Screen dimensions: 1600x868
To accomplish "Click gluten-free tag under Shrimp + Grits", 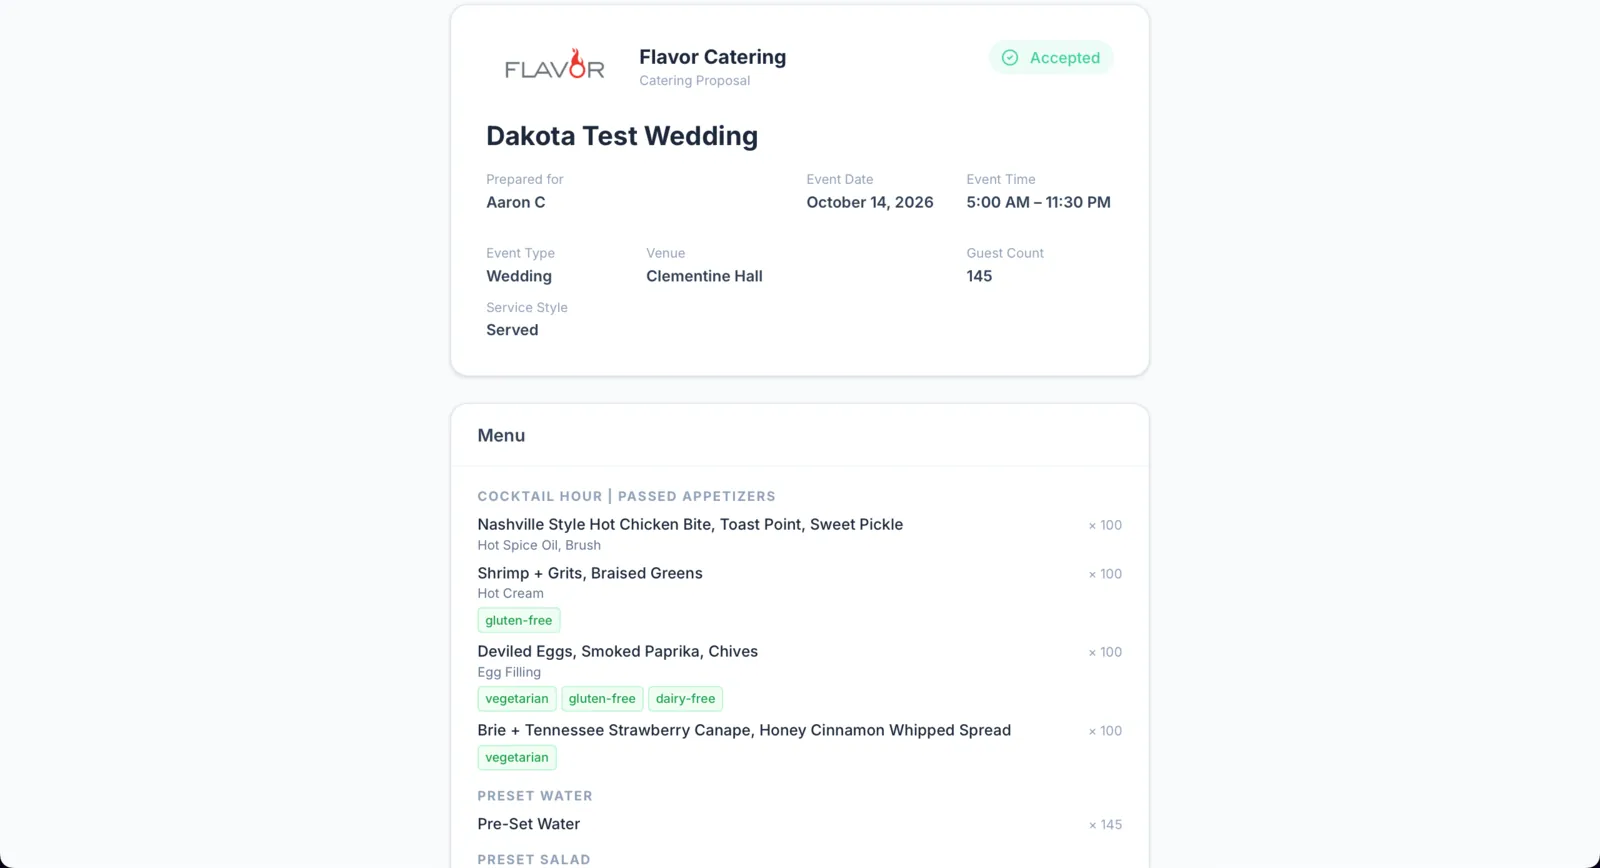I will click(518, 620).
